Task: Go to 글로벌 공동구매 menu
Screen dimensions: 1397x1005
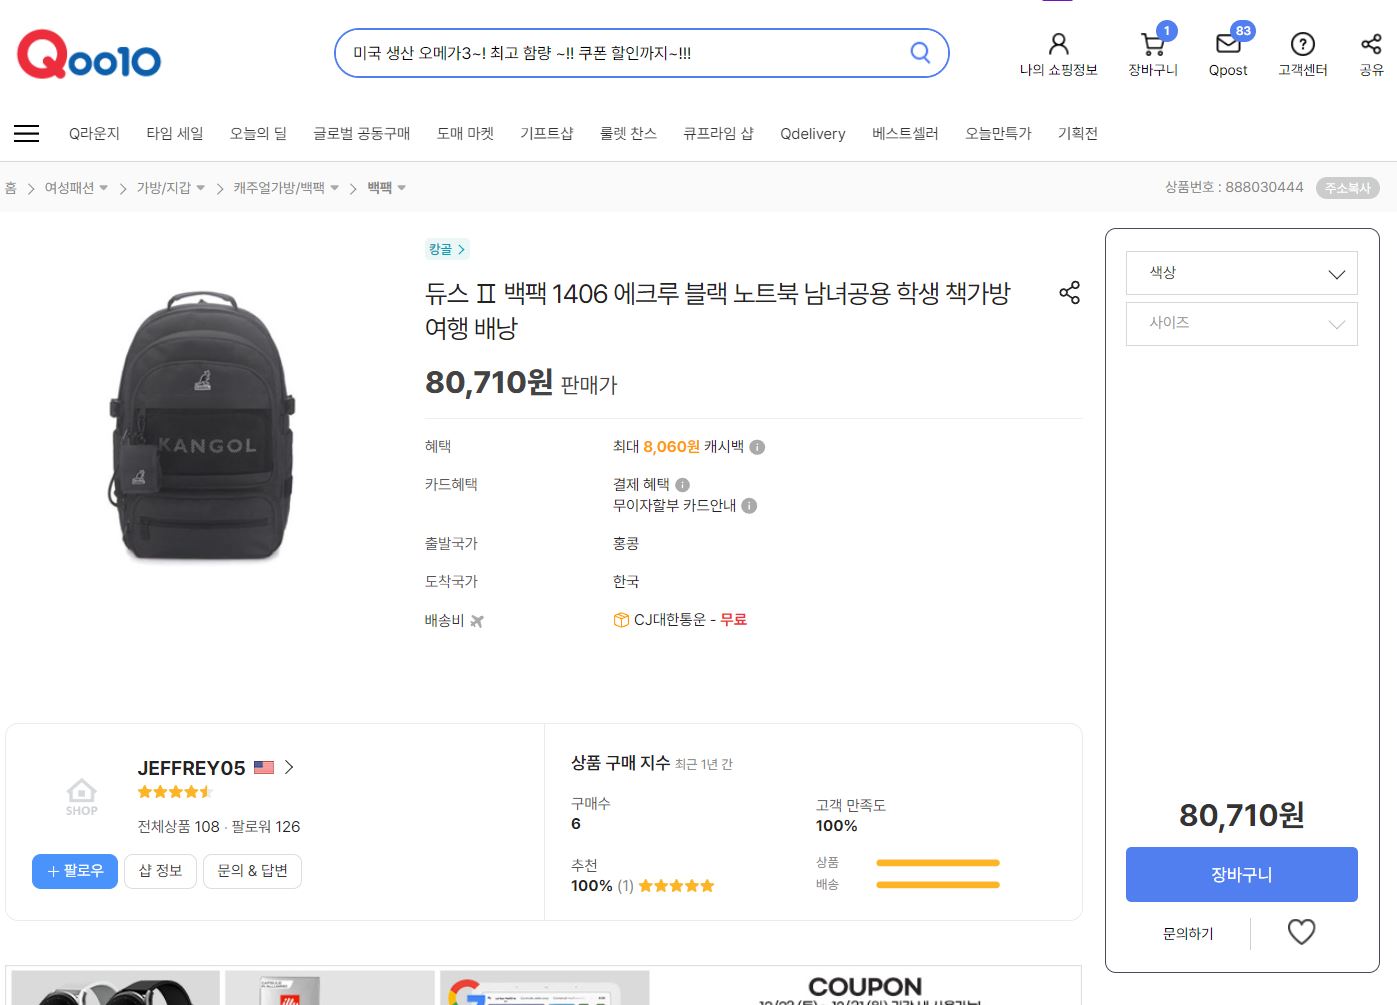Action: 362,133
